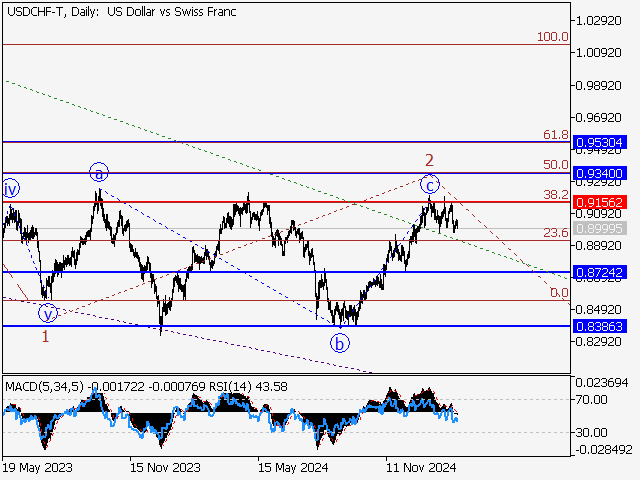The height and width of the screenshot is (480, 640).
Task: Click the circled 'v' wave label
Action: (x=47, y=313)
